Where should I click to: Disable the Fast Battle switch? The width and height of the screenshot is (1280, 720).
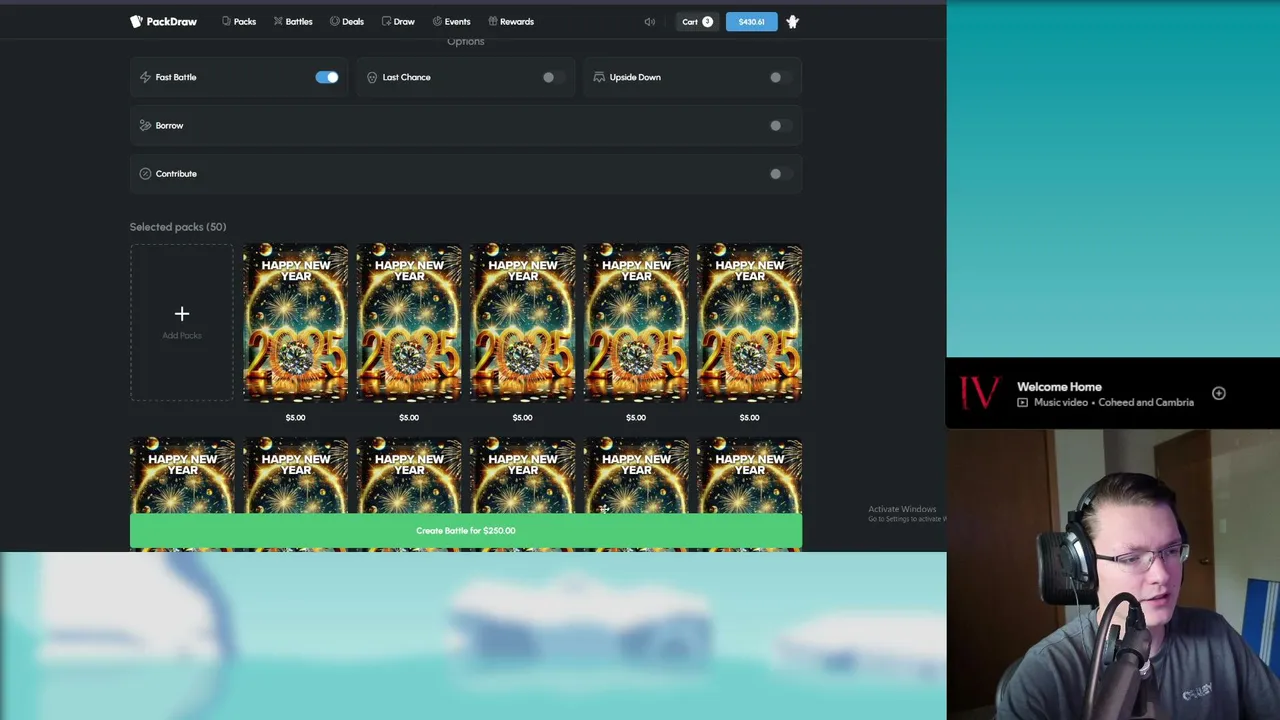coord(327,77)
